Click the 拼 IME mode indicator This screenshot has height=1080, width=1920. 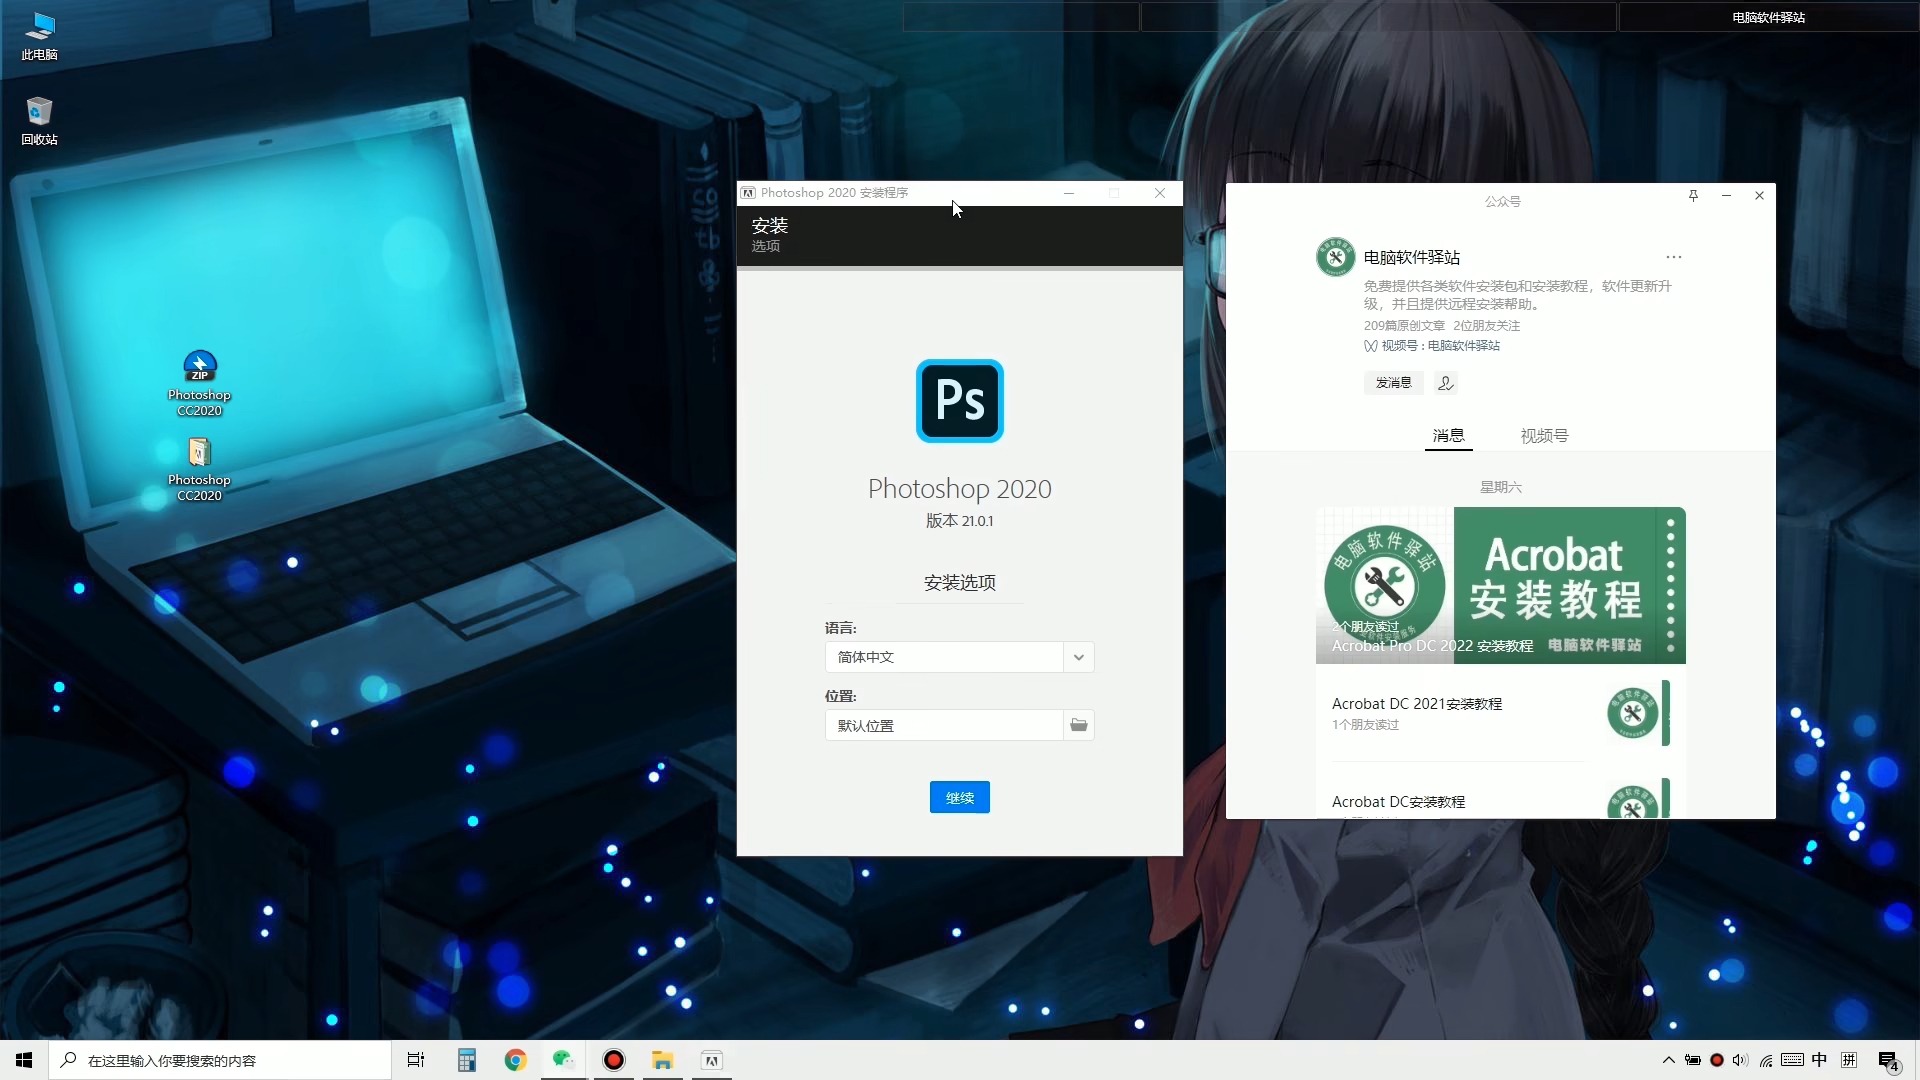pyautogui.click(x=1849, y=1060)
